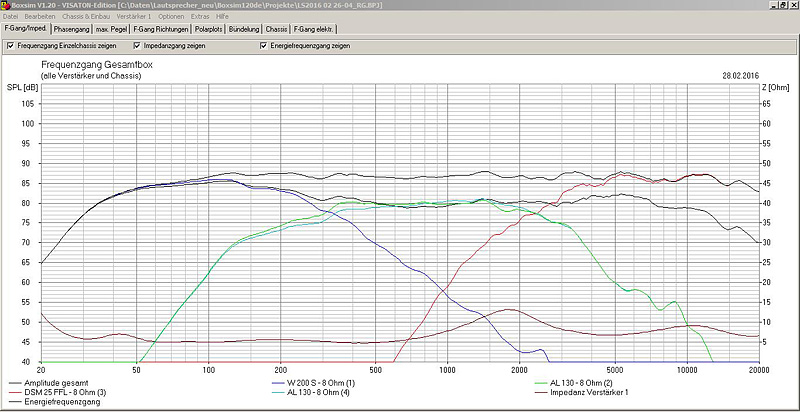Open the Optionen menu
This screenshot has height=412, width=800.
[x=171, y=17]
